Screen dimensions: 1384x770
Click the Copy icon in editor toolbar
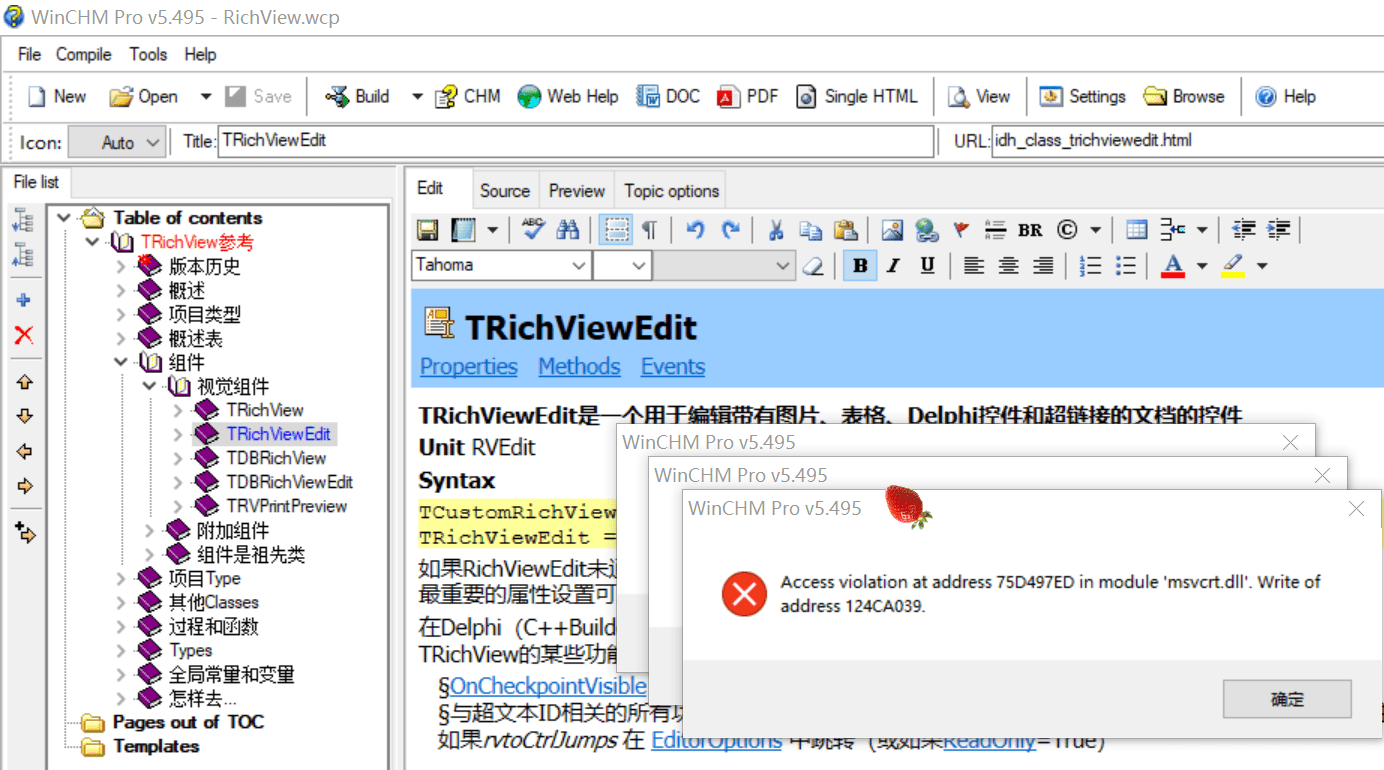tap(810, 231)
